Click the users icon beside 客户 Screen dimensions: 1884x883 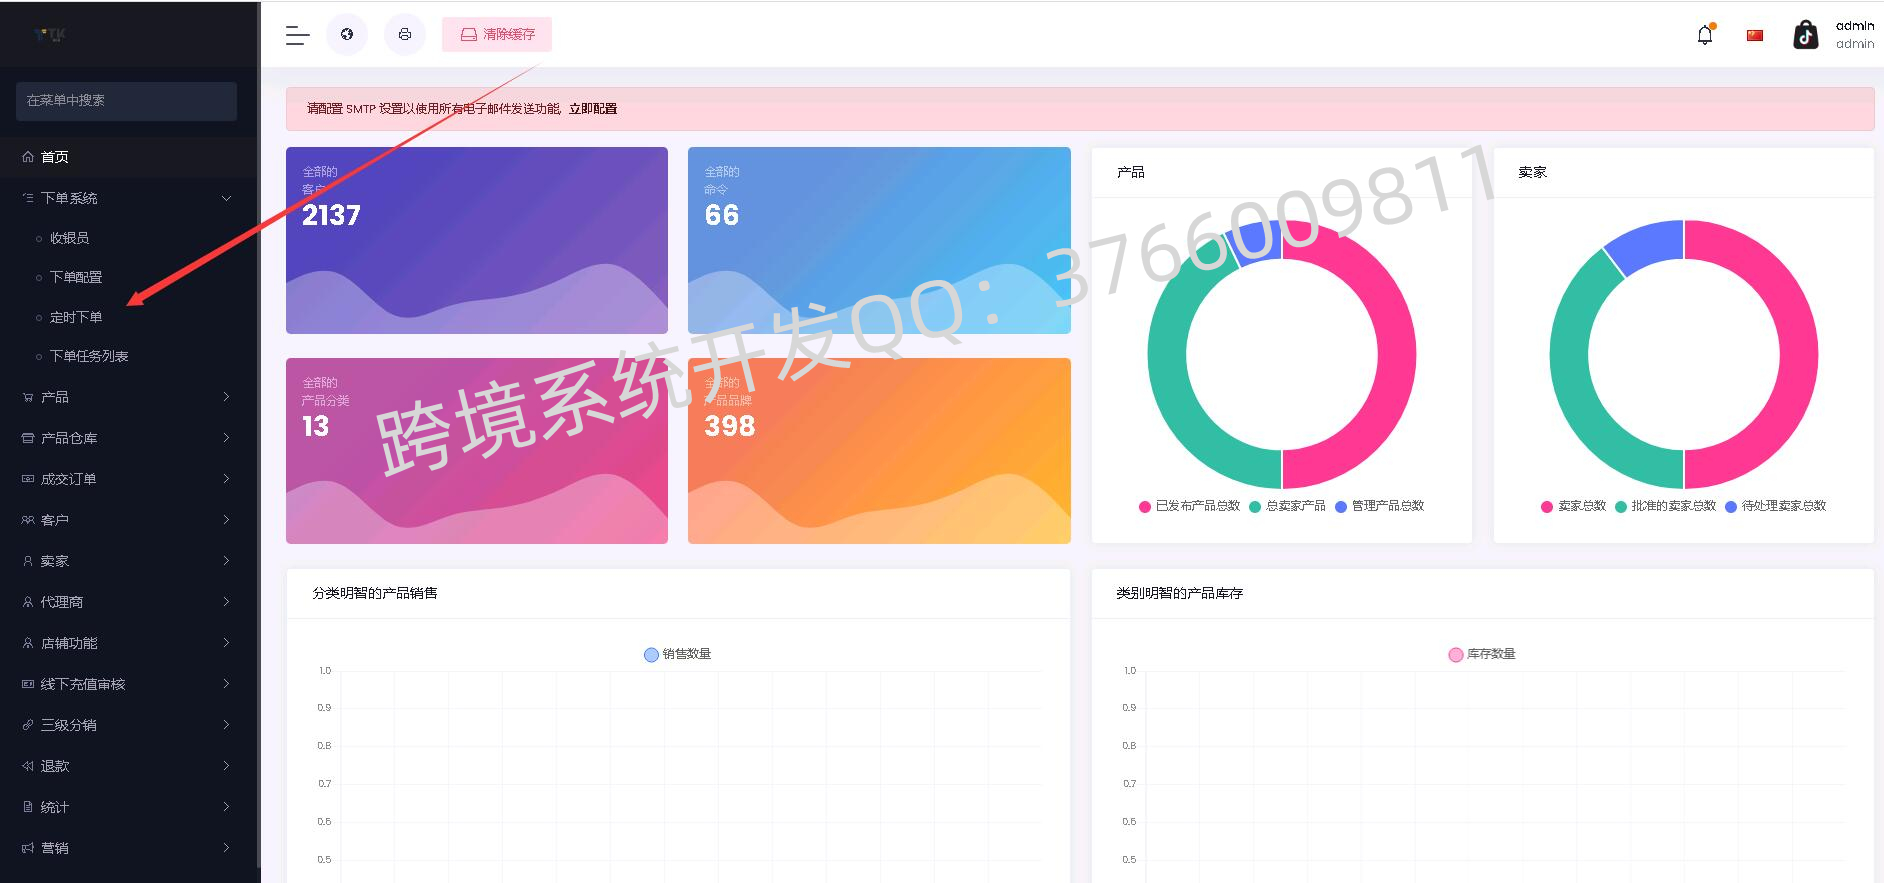(28, 520)
